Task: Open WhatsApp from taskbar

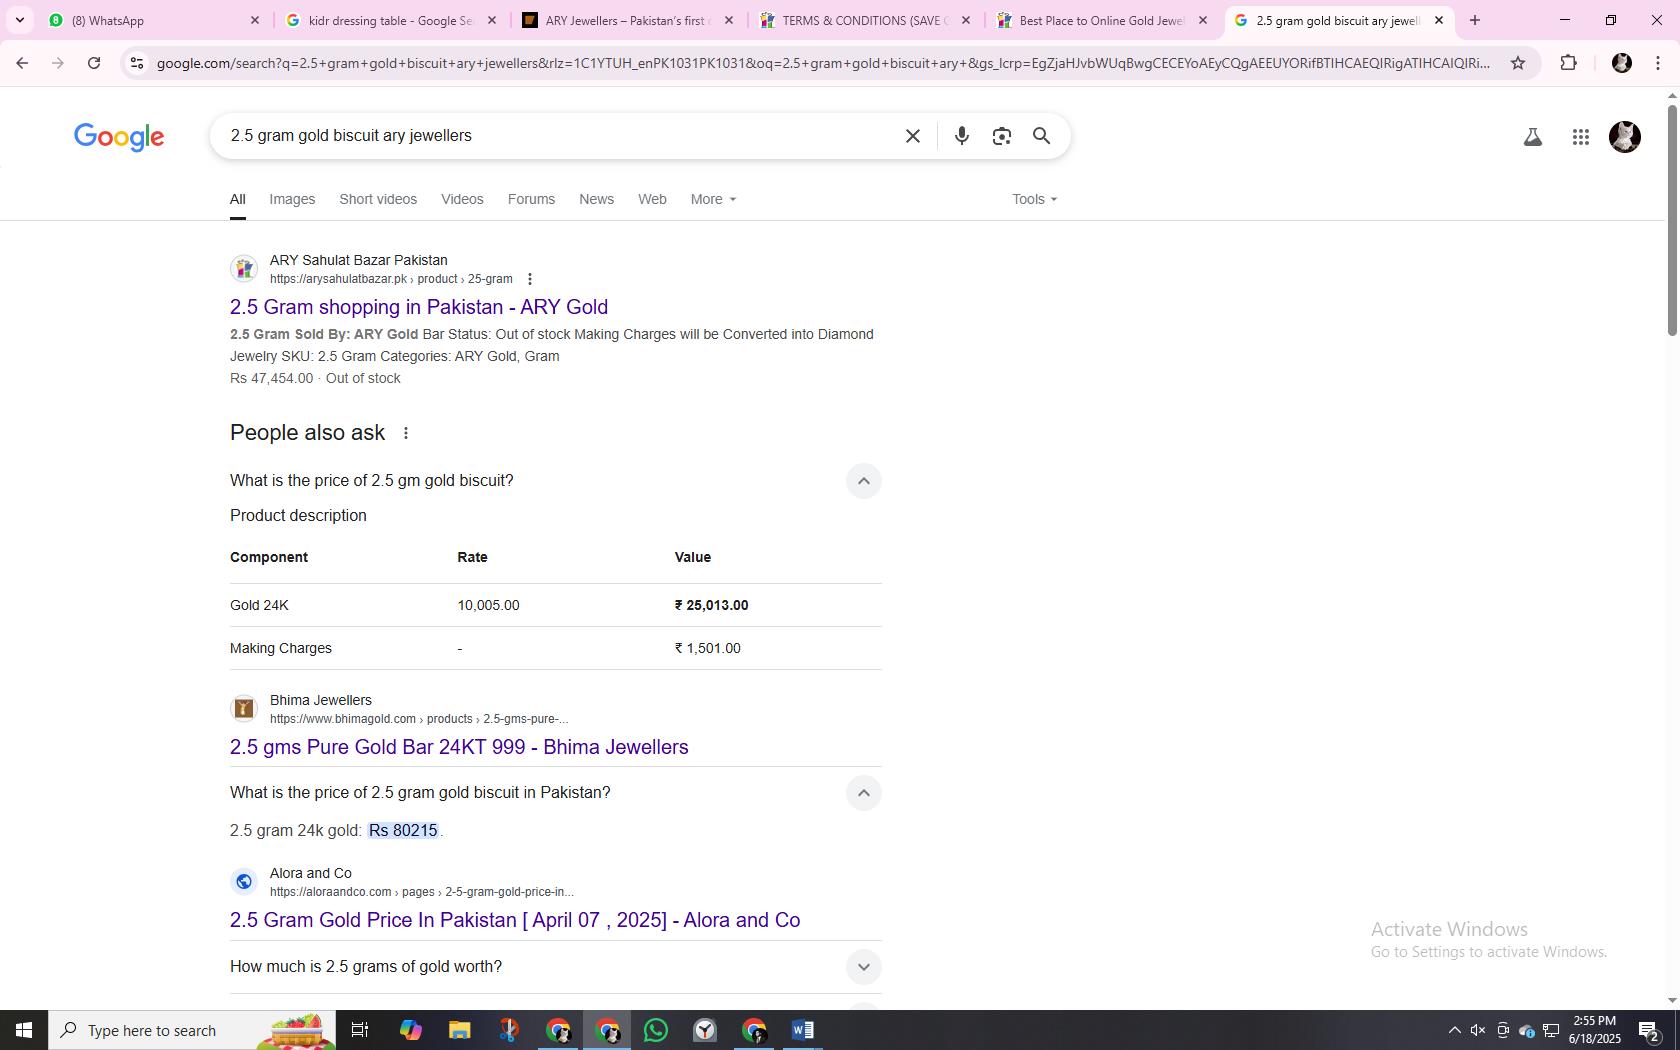Action: [656, 1030]
